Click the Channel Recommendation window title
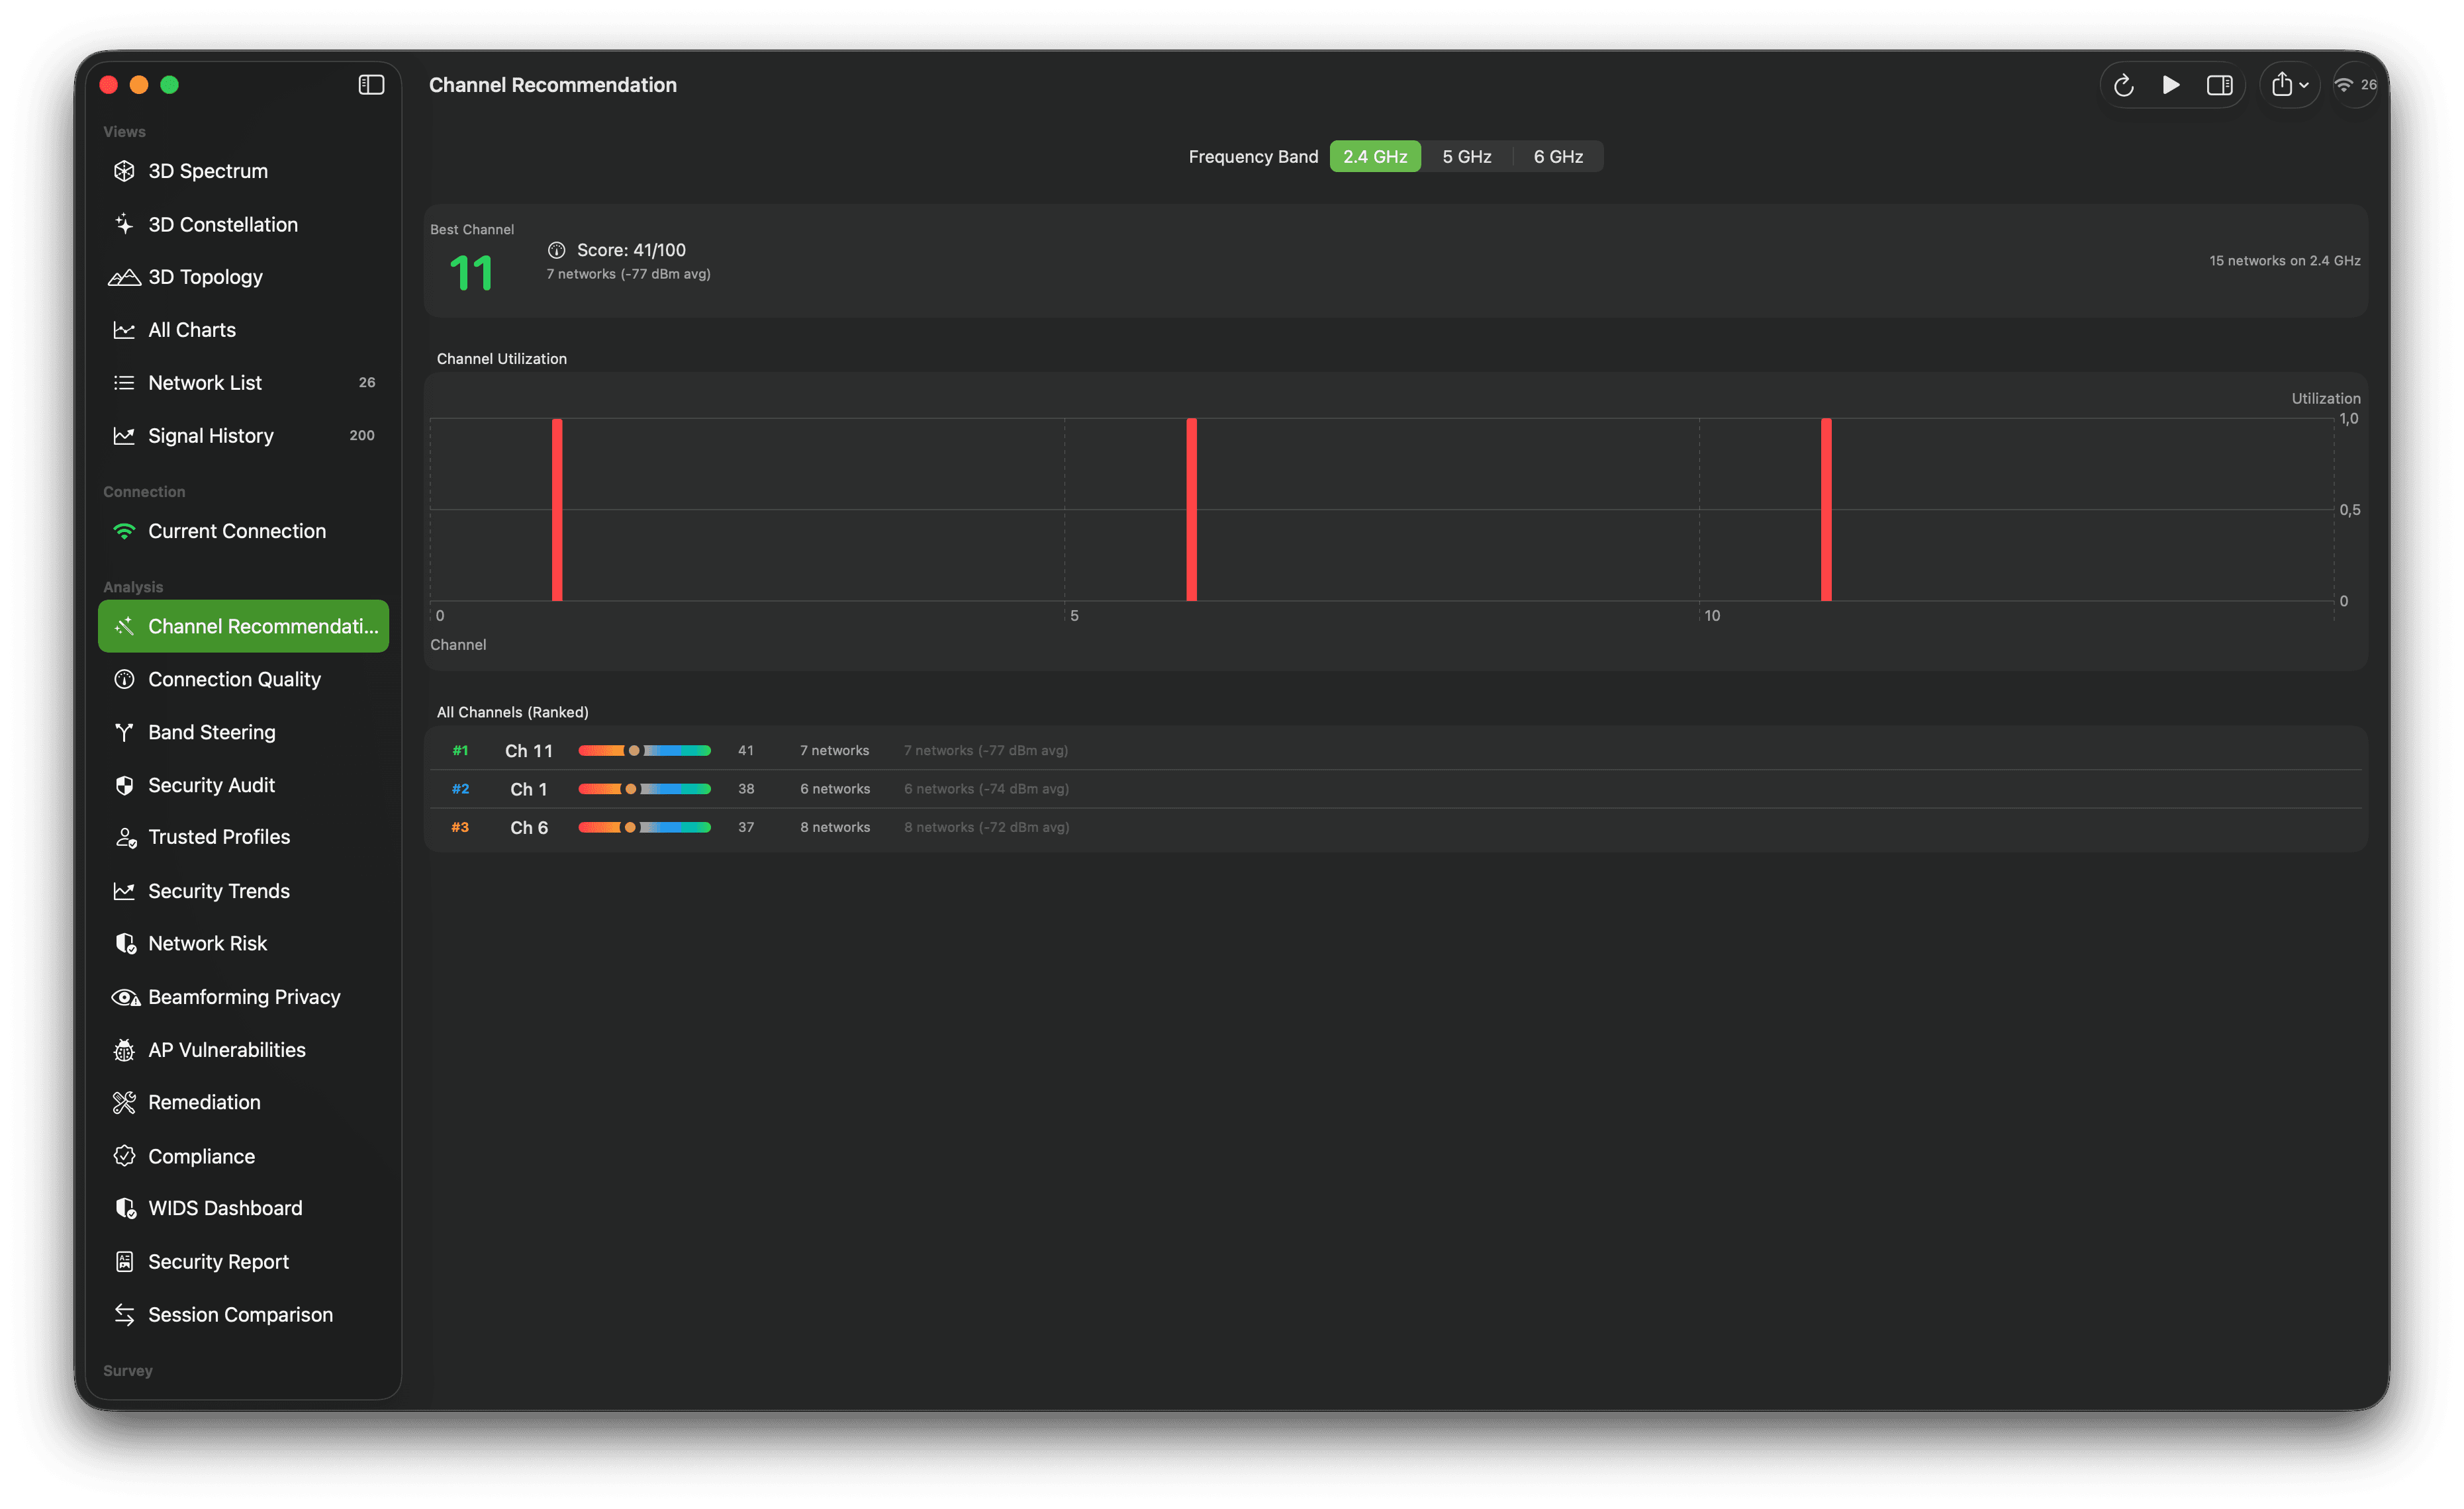Screen dimensions: 2464x1509 (553, 85)
